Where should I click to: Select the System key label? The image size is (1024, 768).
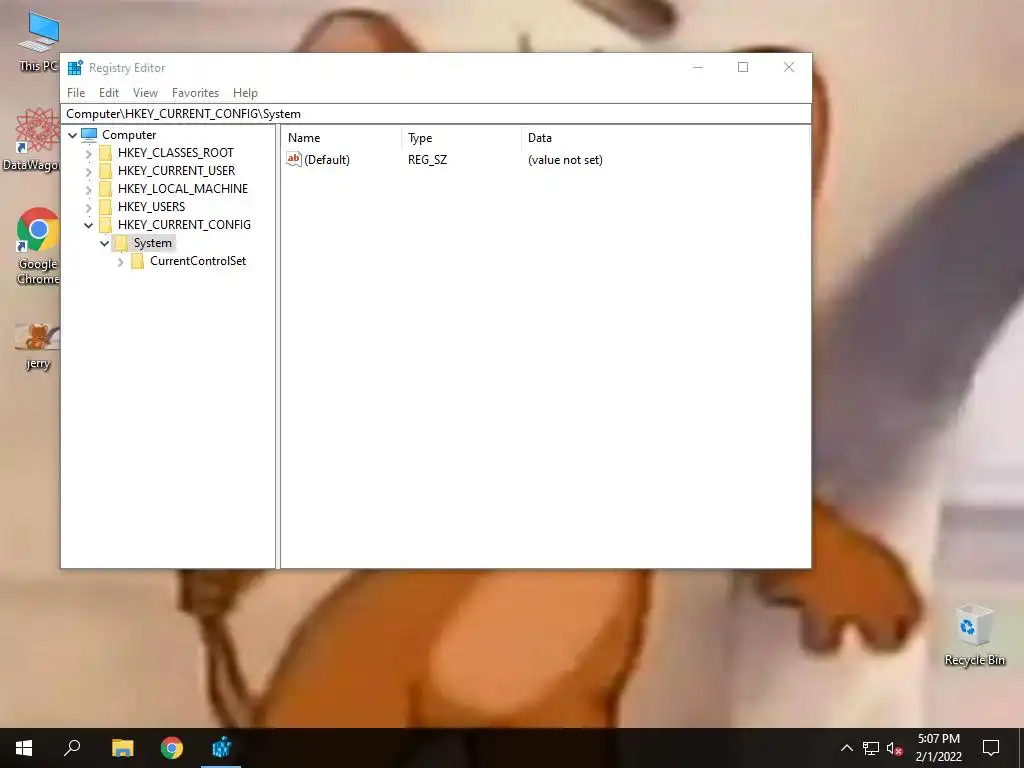tap(153, 243)
